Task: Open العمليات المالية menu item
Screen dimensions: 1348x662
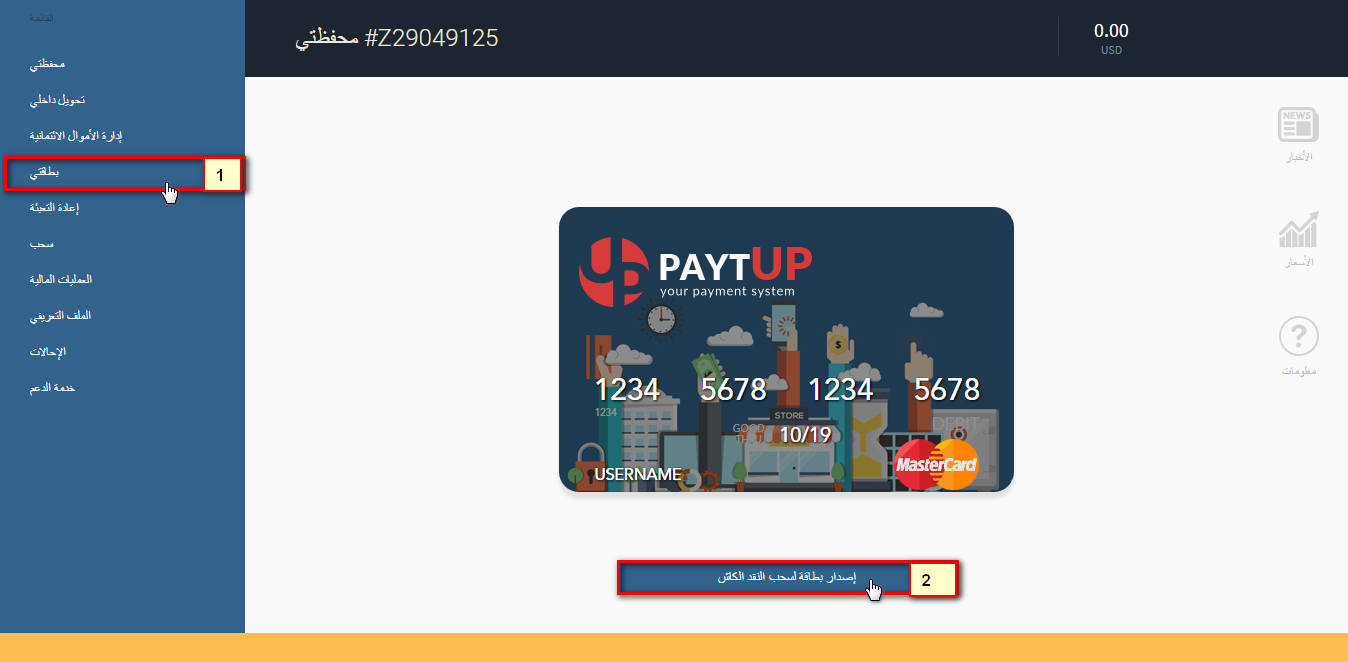Action: point(60,280)
